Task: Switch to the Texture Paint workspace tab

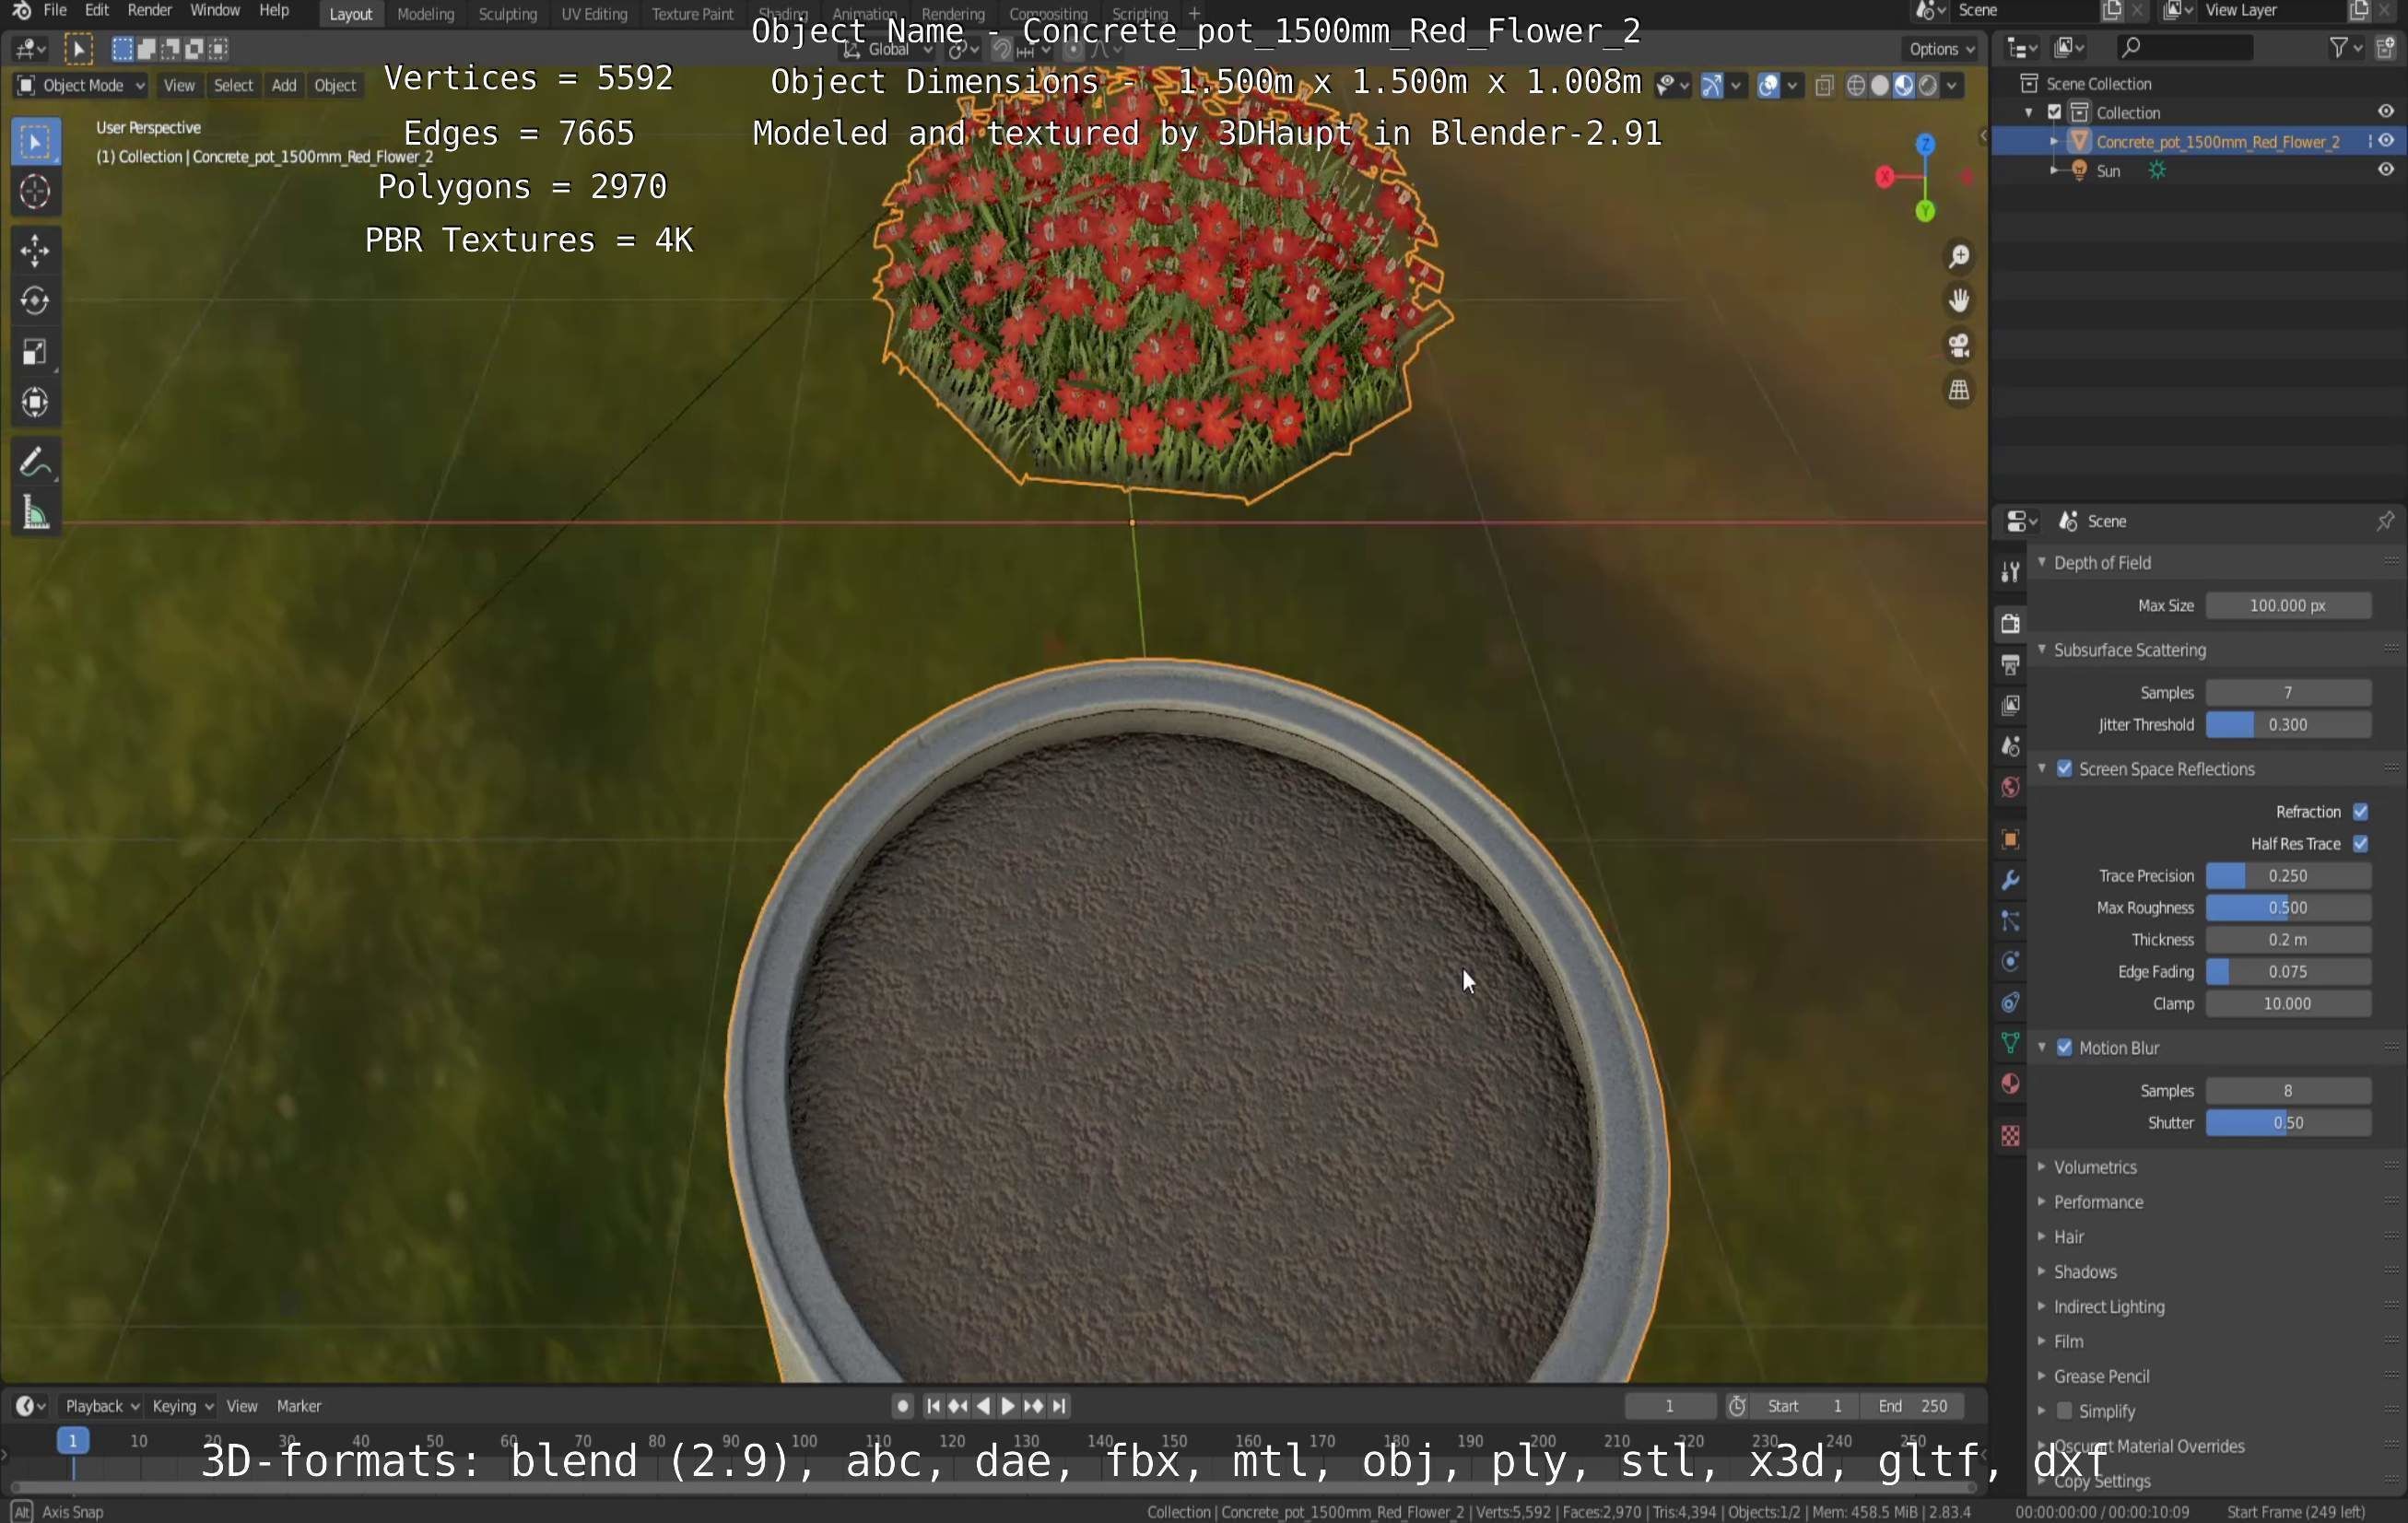Action: pos(692,14)
